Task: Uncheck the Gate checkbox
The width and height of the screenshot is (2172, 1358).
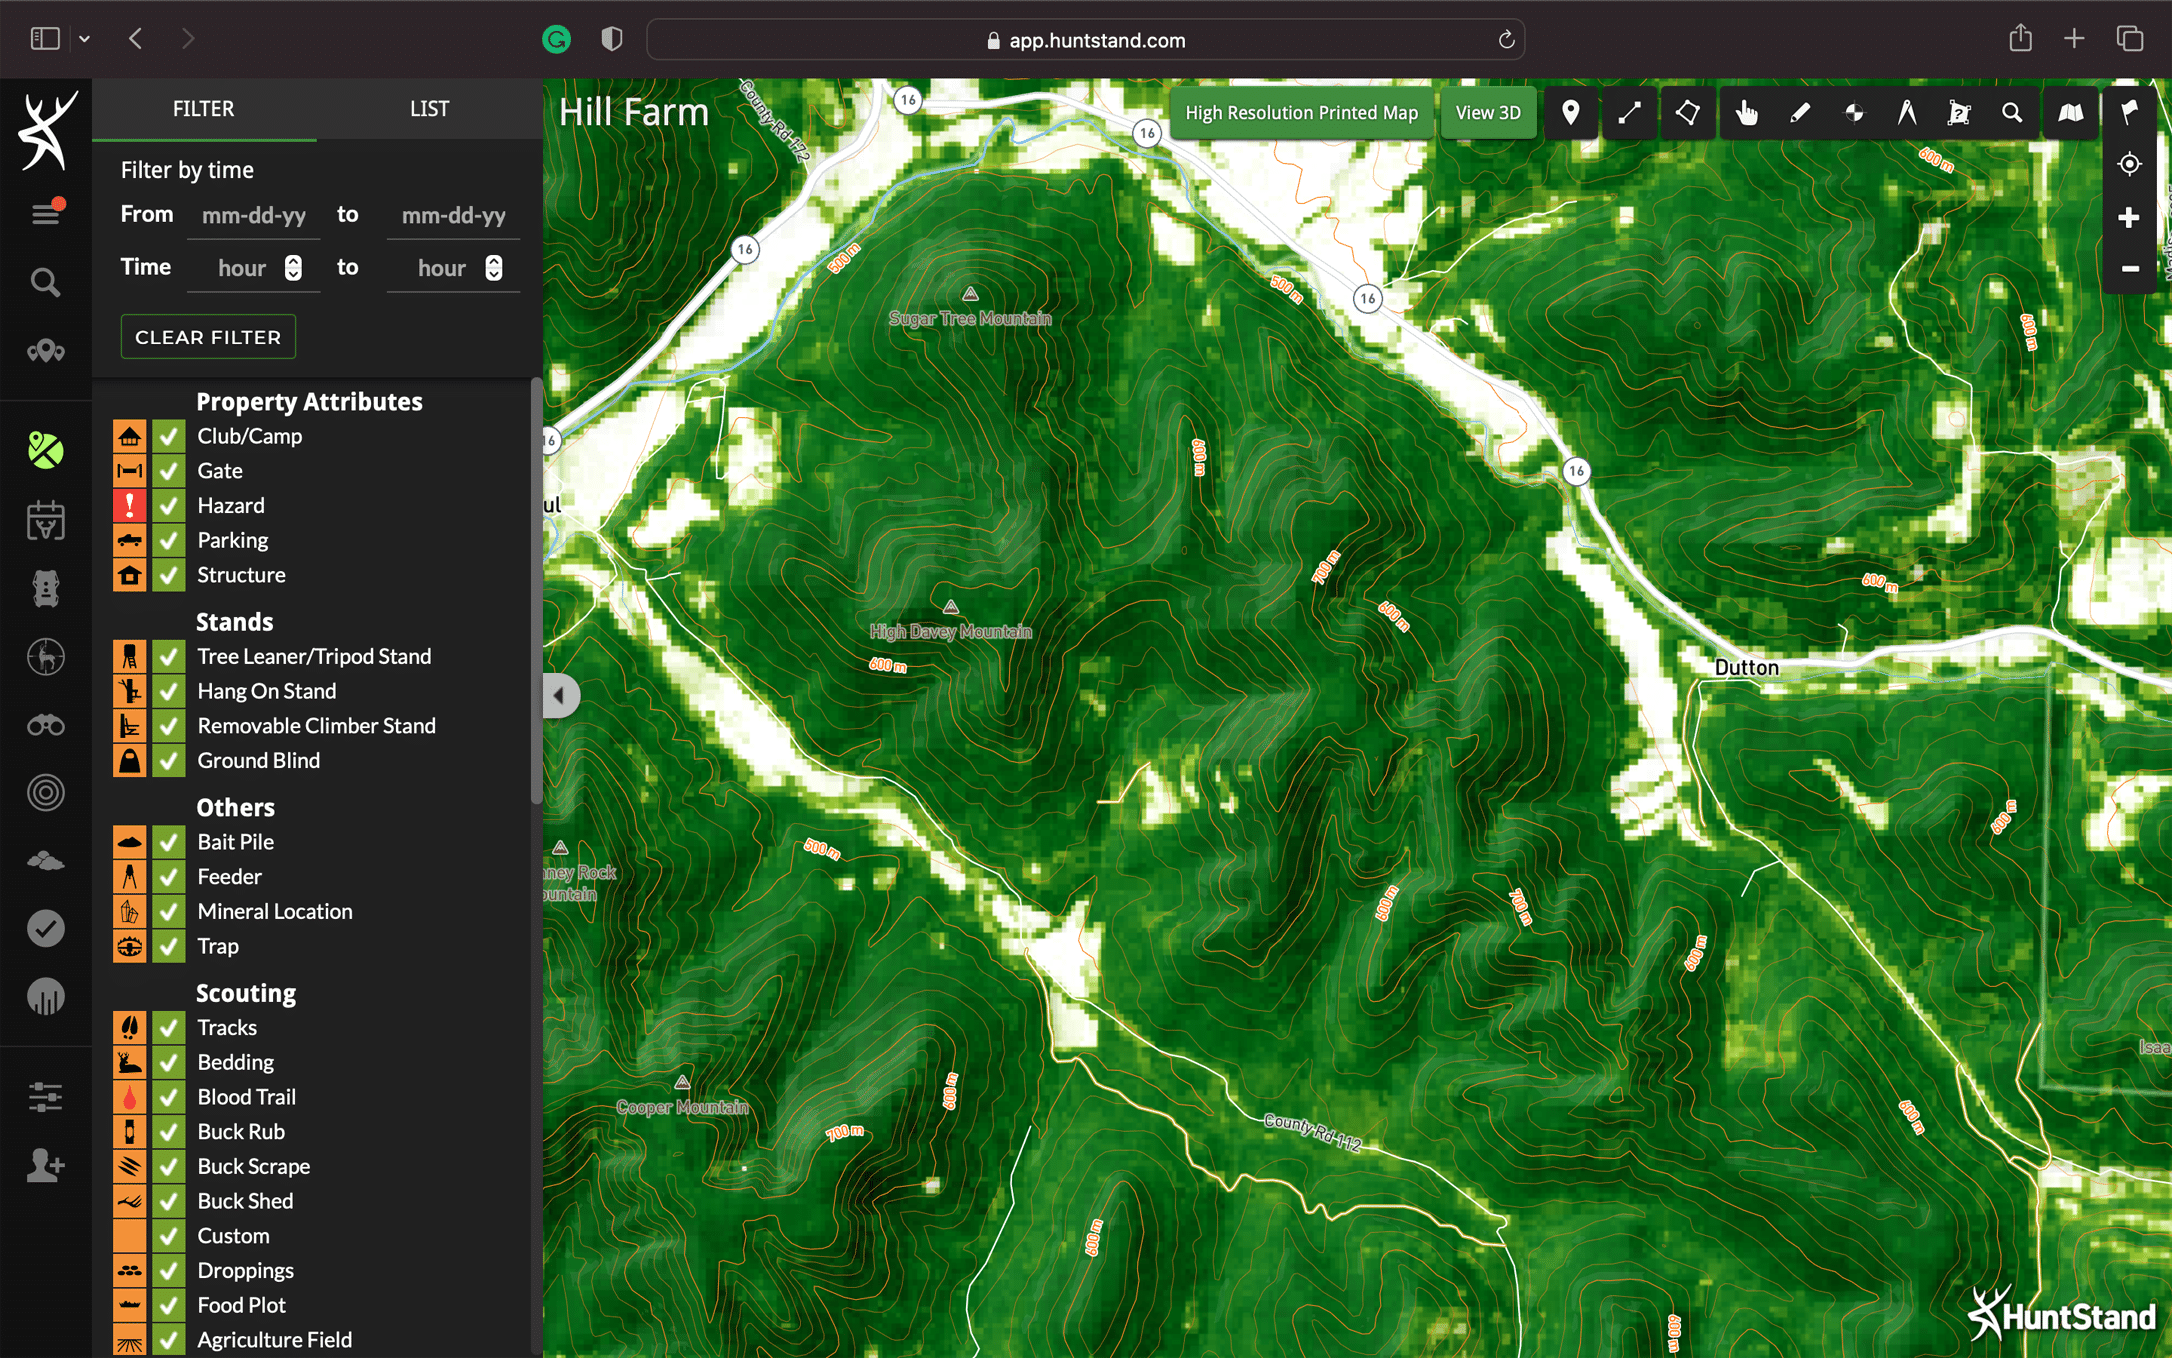Action: point(169,471)
